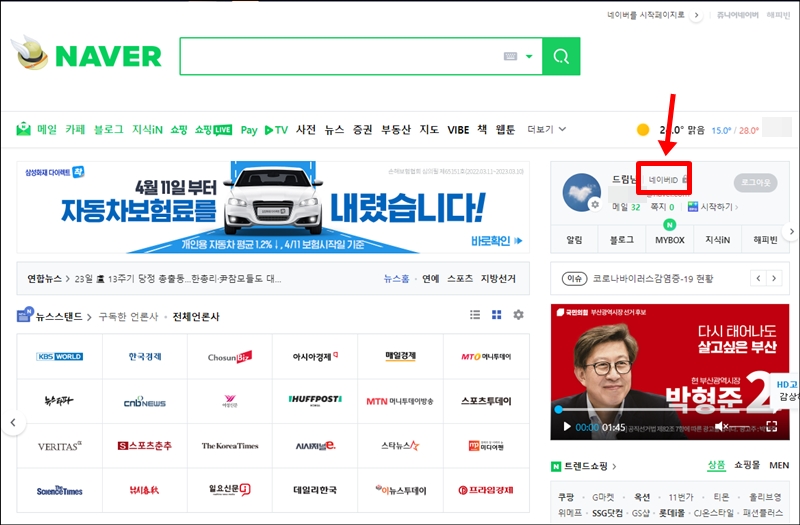The height and width of the screenshot is (525, 800).
Task: Click the car insurance banner 바로확인 link
Action: point(496,241)
